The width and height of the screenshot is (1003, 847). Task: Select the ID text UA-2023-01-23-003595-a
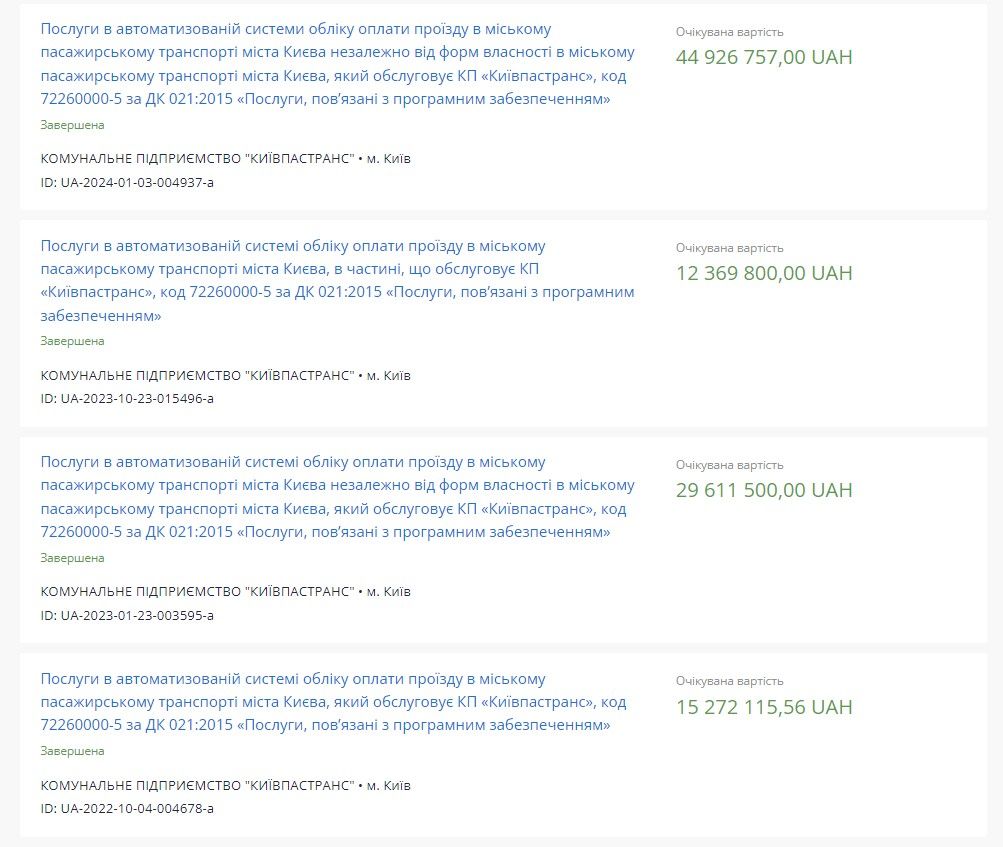pyautogui.click(x=127, y=615)
